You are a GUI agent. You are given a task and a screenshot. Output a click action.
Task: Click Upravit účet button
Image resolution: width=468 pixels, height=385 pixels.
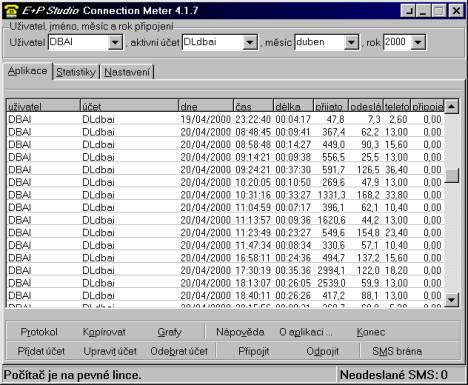pyautogui.click(x=110, y=351)
